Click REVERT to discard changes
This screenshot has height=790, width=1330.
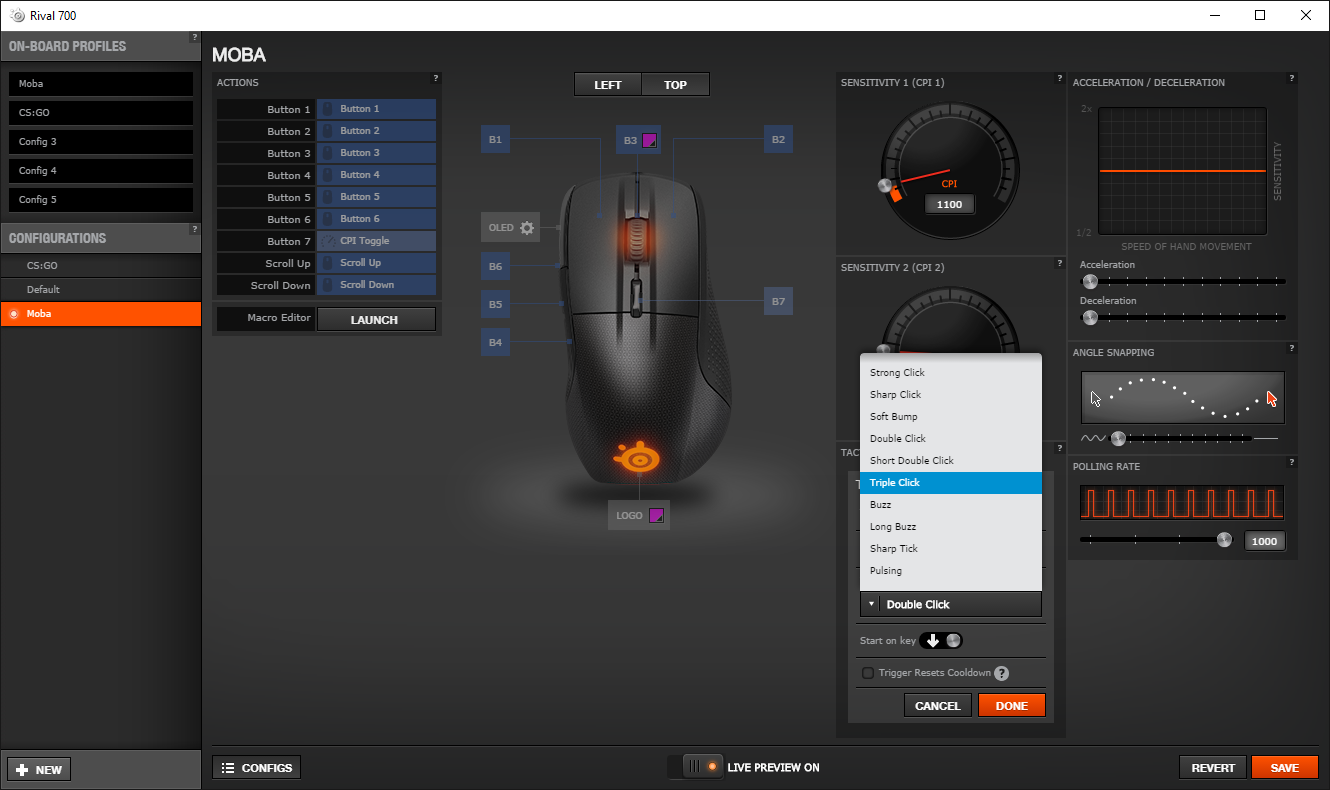(x=1213, y=767)
